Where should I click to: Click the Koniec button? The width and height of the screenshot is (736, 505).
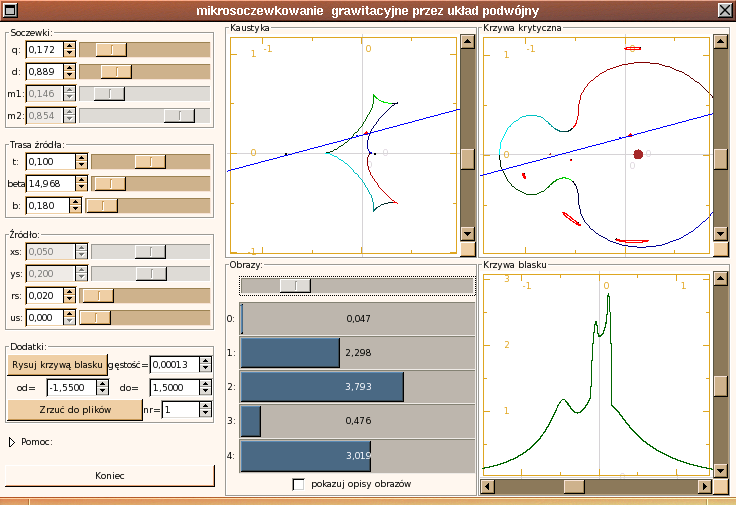click(110, 475)
